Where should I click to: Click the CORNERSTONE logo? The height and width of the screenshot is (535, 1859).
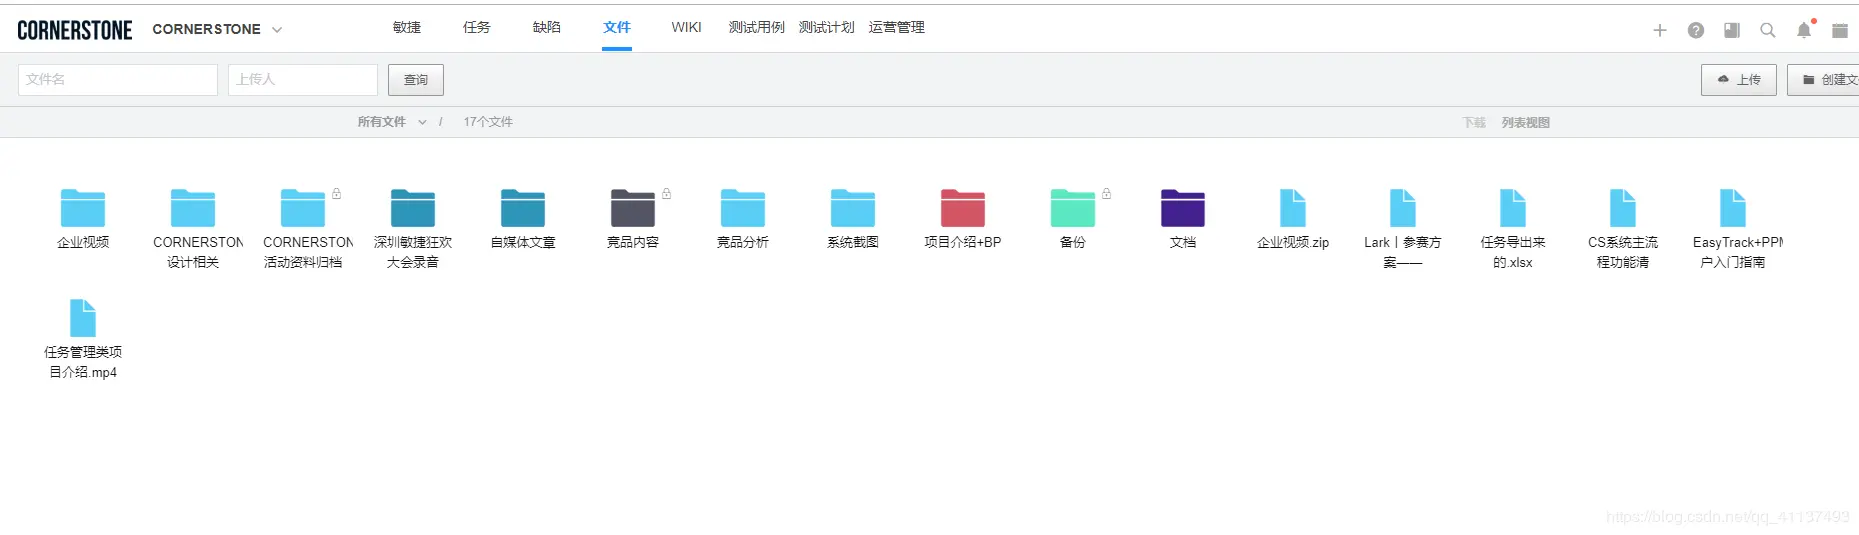75,30
